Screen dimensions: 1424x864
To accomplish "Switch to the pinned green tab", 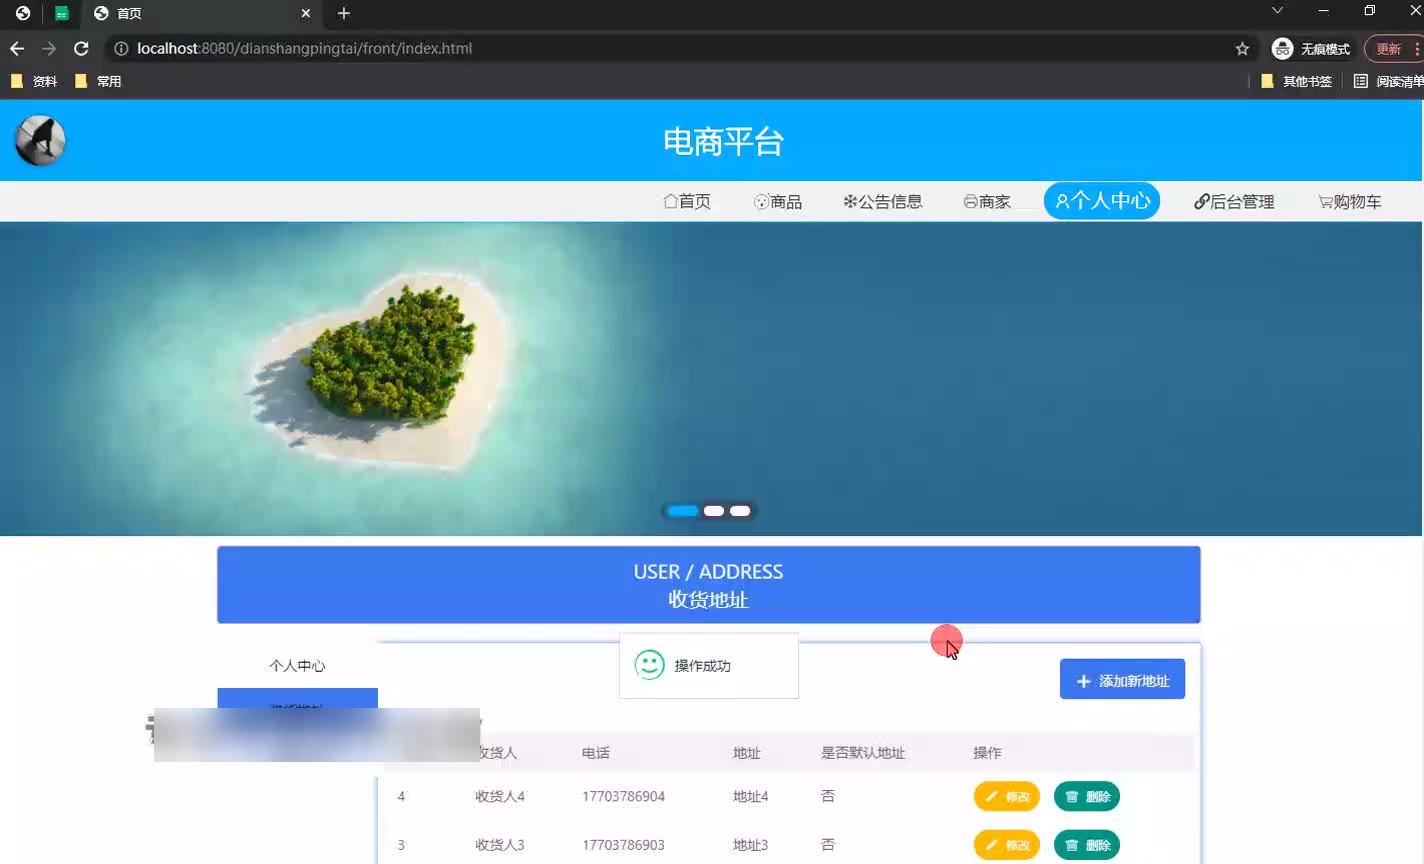I will coord(62,13).
